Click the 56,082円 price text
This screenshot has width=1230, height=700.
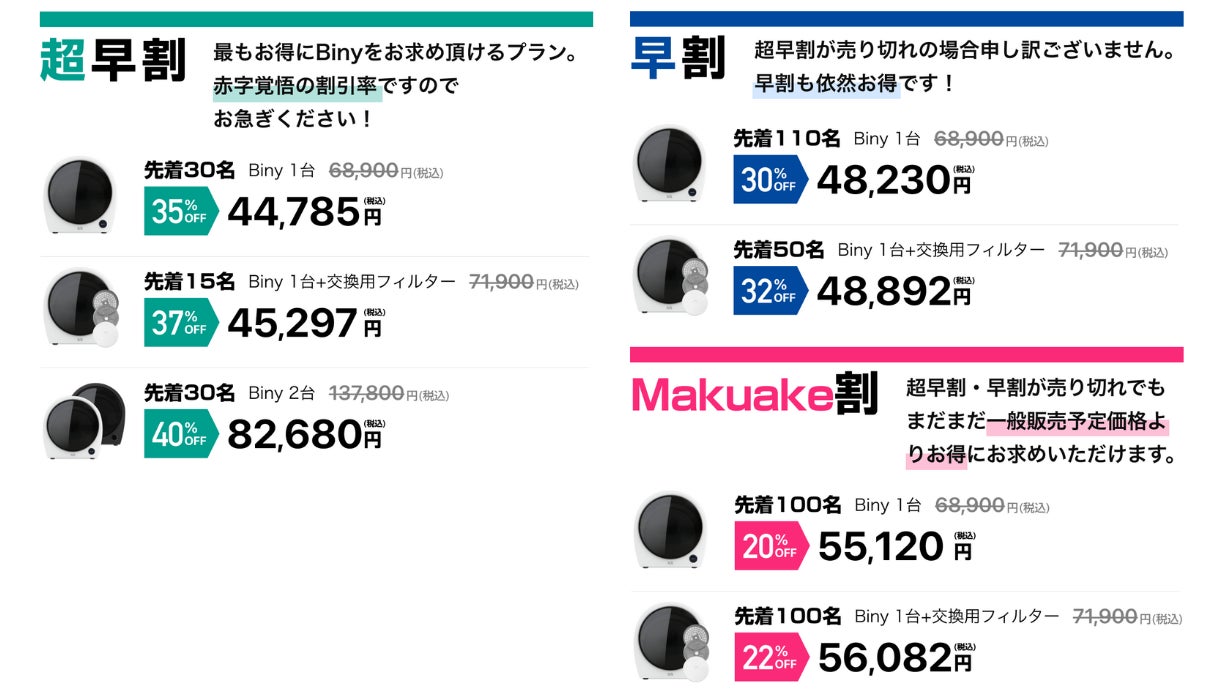(x=895, y=658)
